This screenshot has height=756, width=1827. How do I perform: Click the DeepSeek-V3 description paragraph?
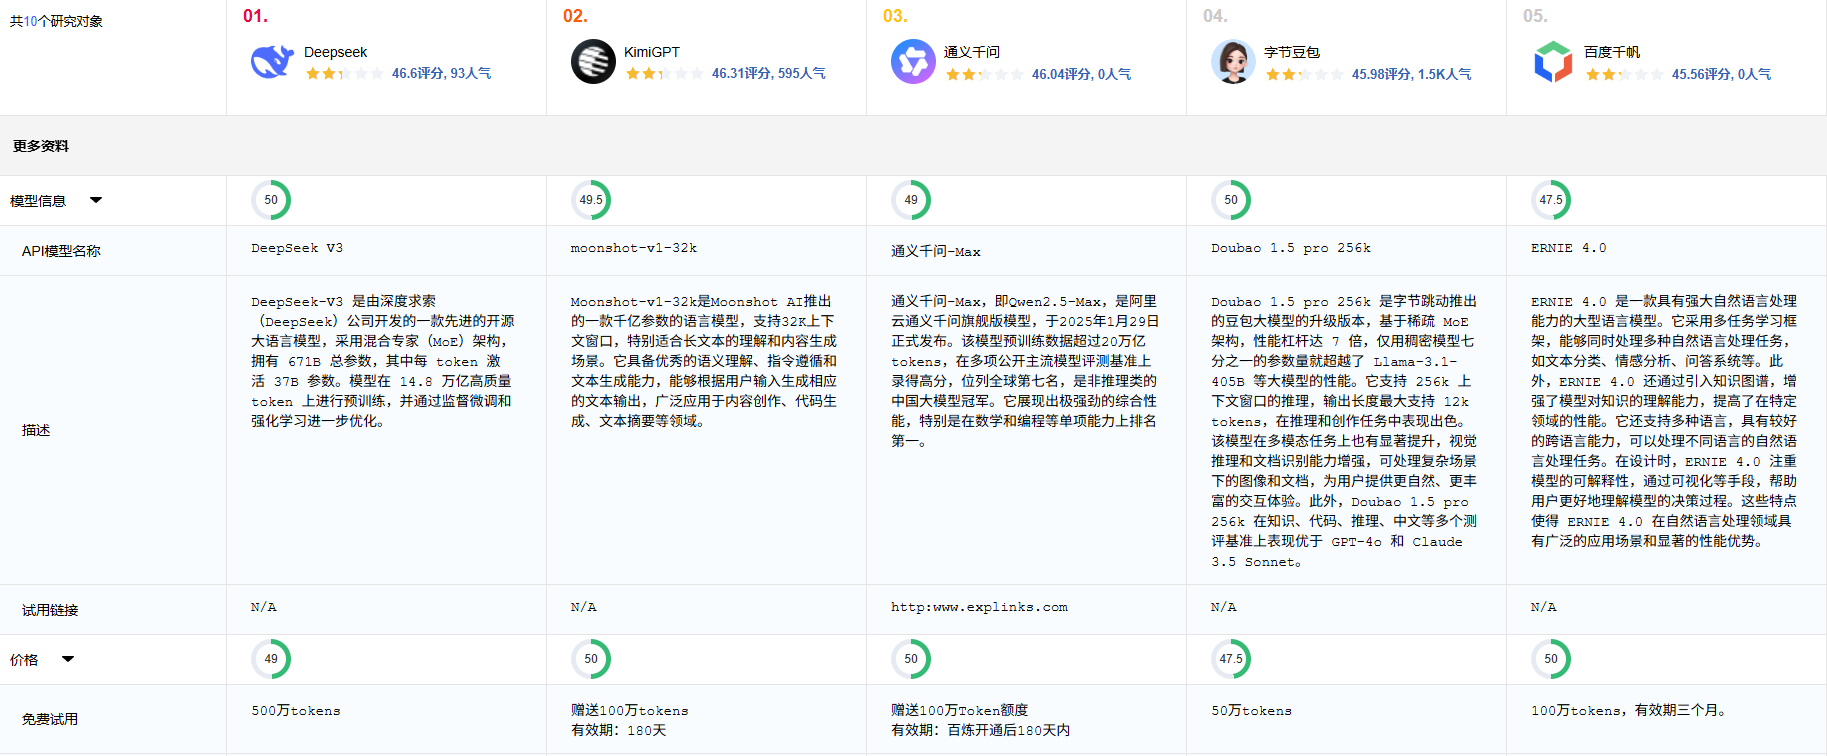click(384, 361)
